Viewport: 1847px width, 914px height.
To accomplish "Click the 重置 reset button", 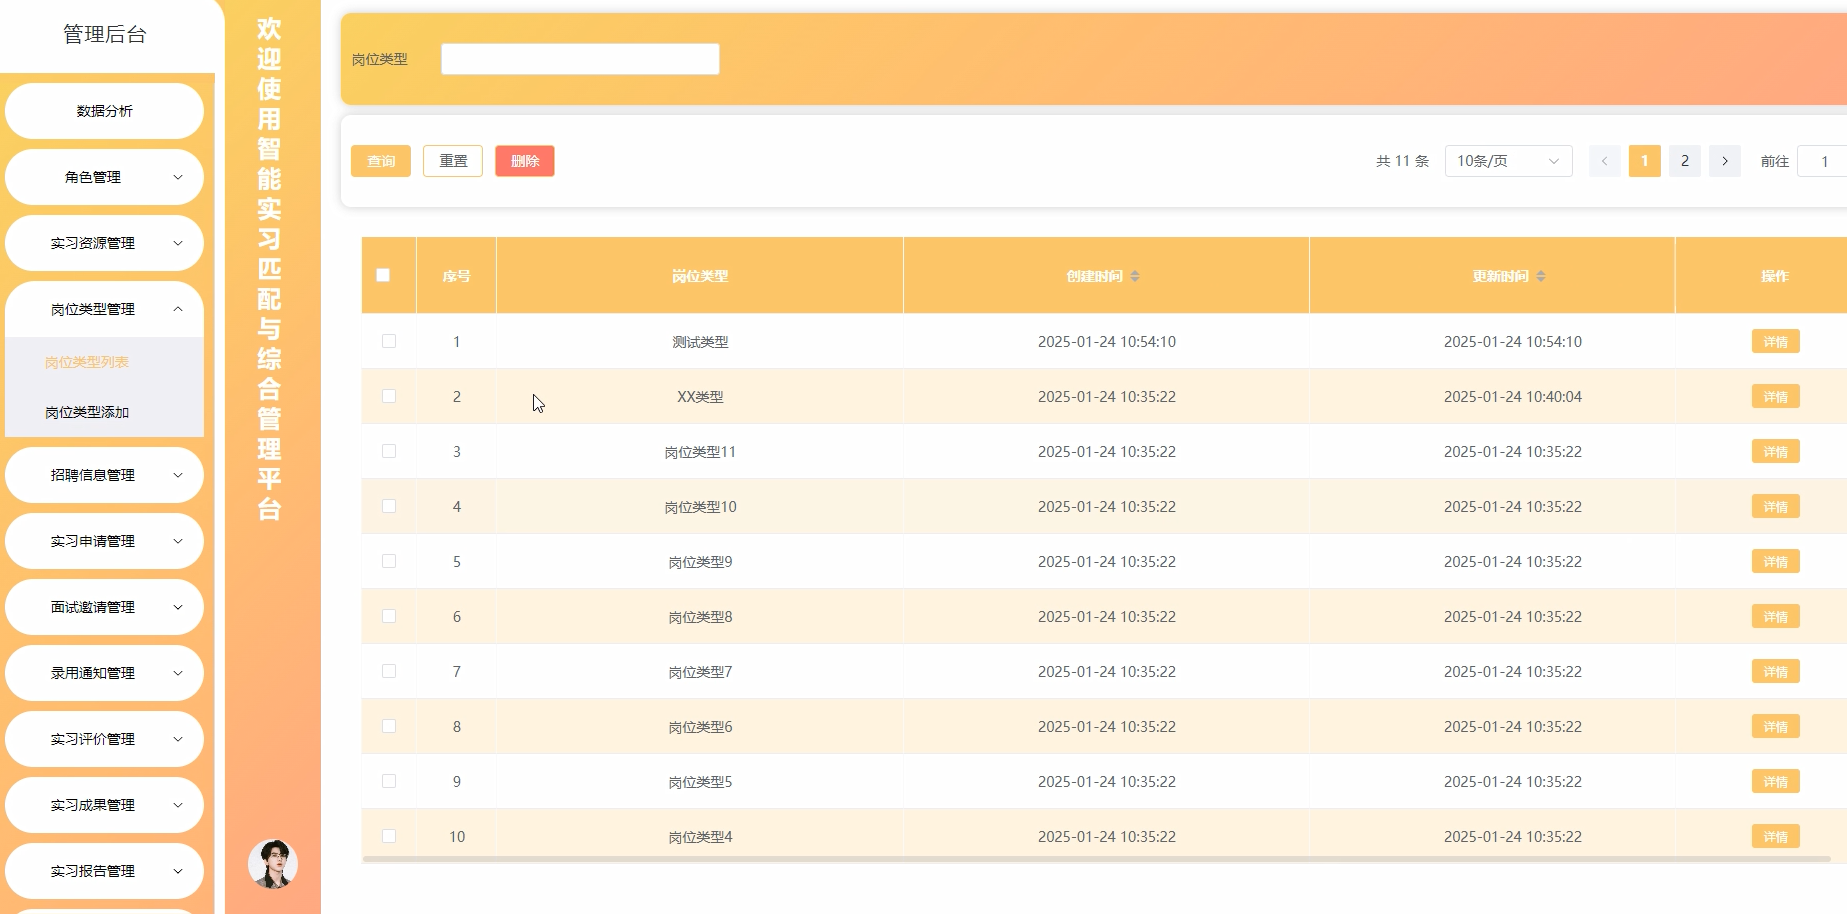I will pos(453,161).
